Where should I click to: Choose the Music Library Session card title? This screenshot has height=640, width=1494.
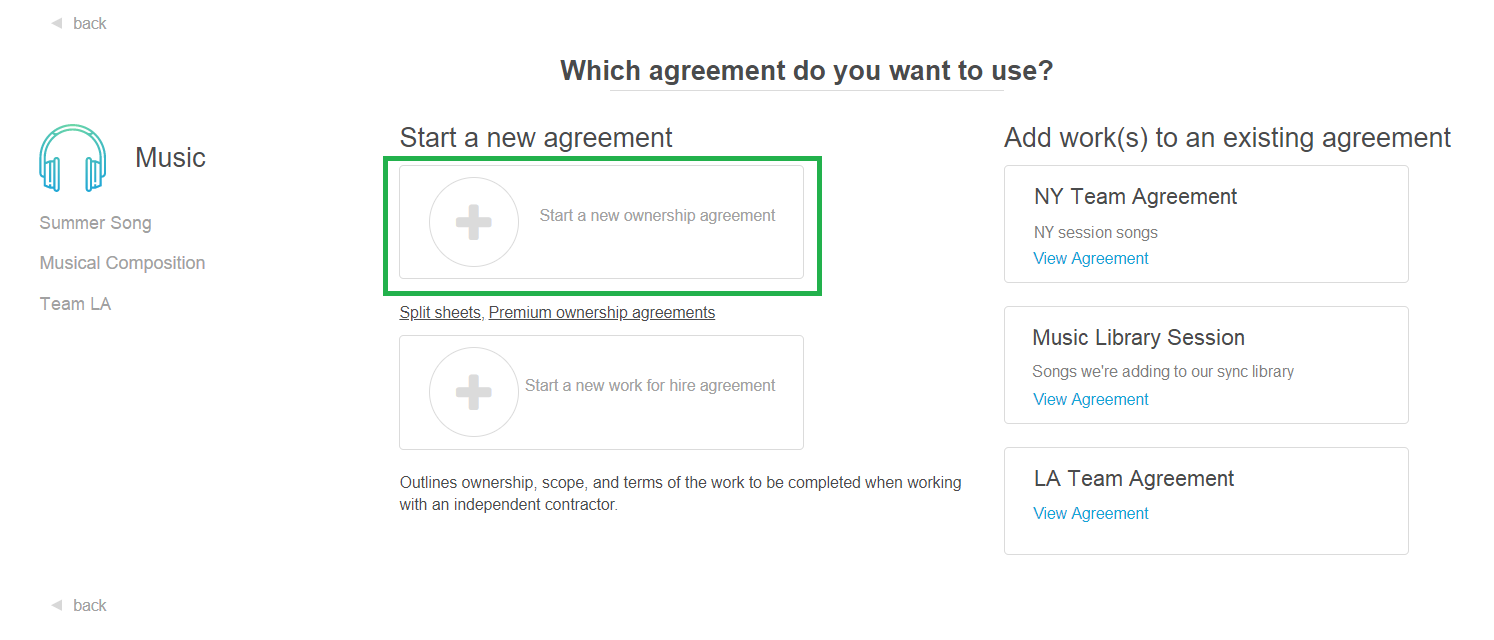click(1138, 338)
